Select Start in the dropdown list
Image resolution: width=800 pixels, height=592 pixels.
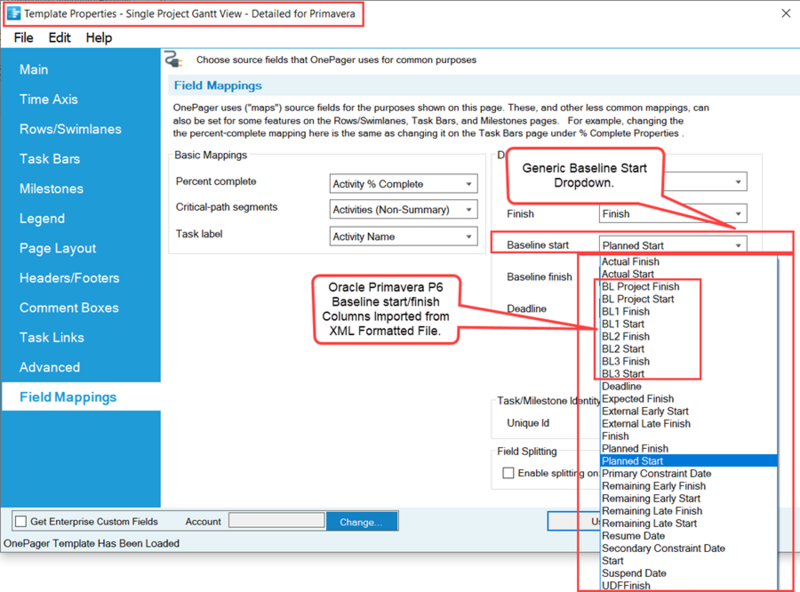click(689, 561)
